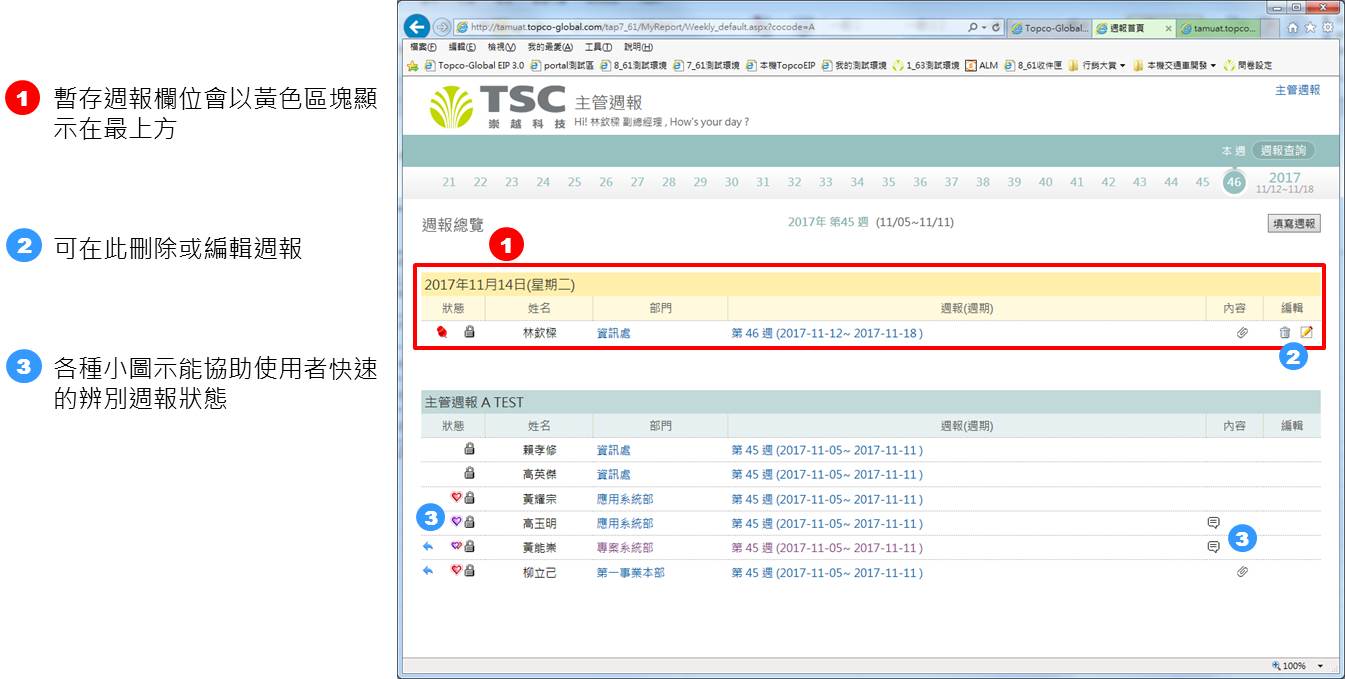Click the lock icon next to 賴孝修
The width and height of the screenshot is (1345, 679).
(x=469, y=449)
